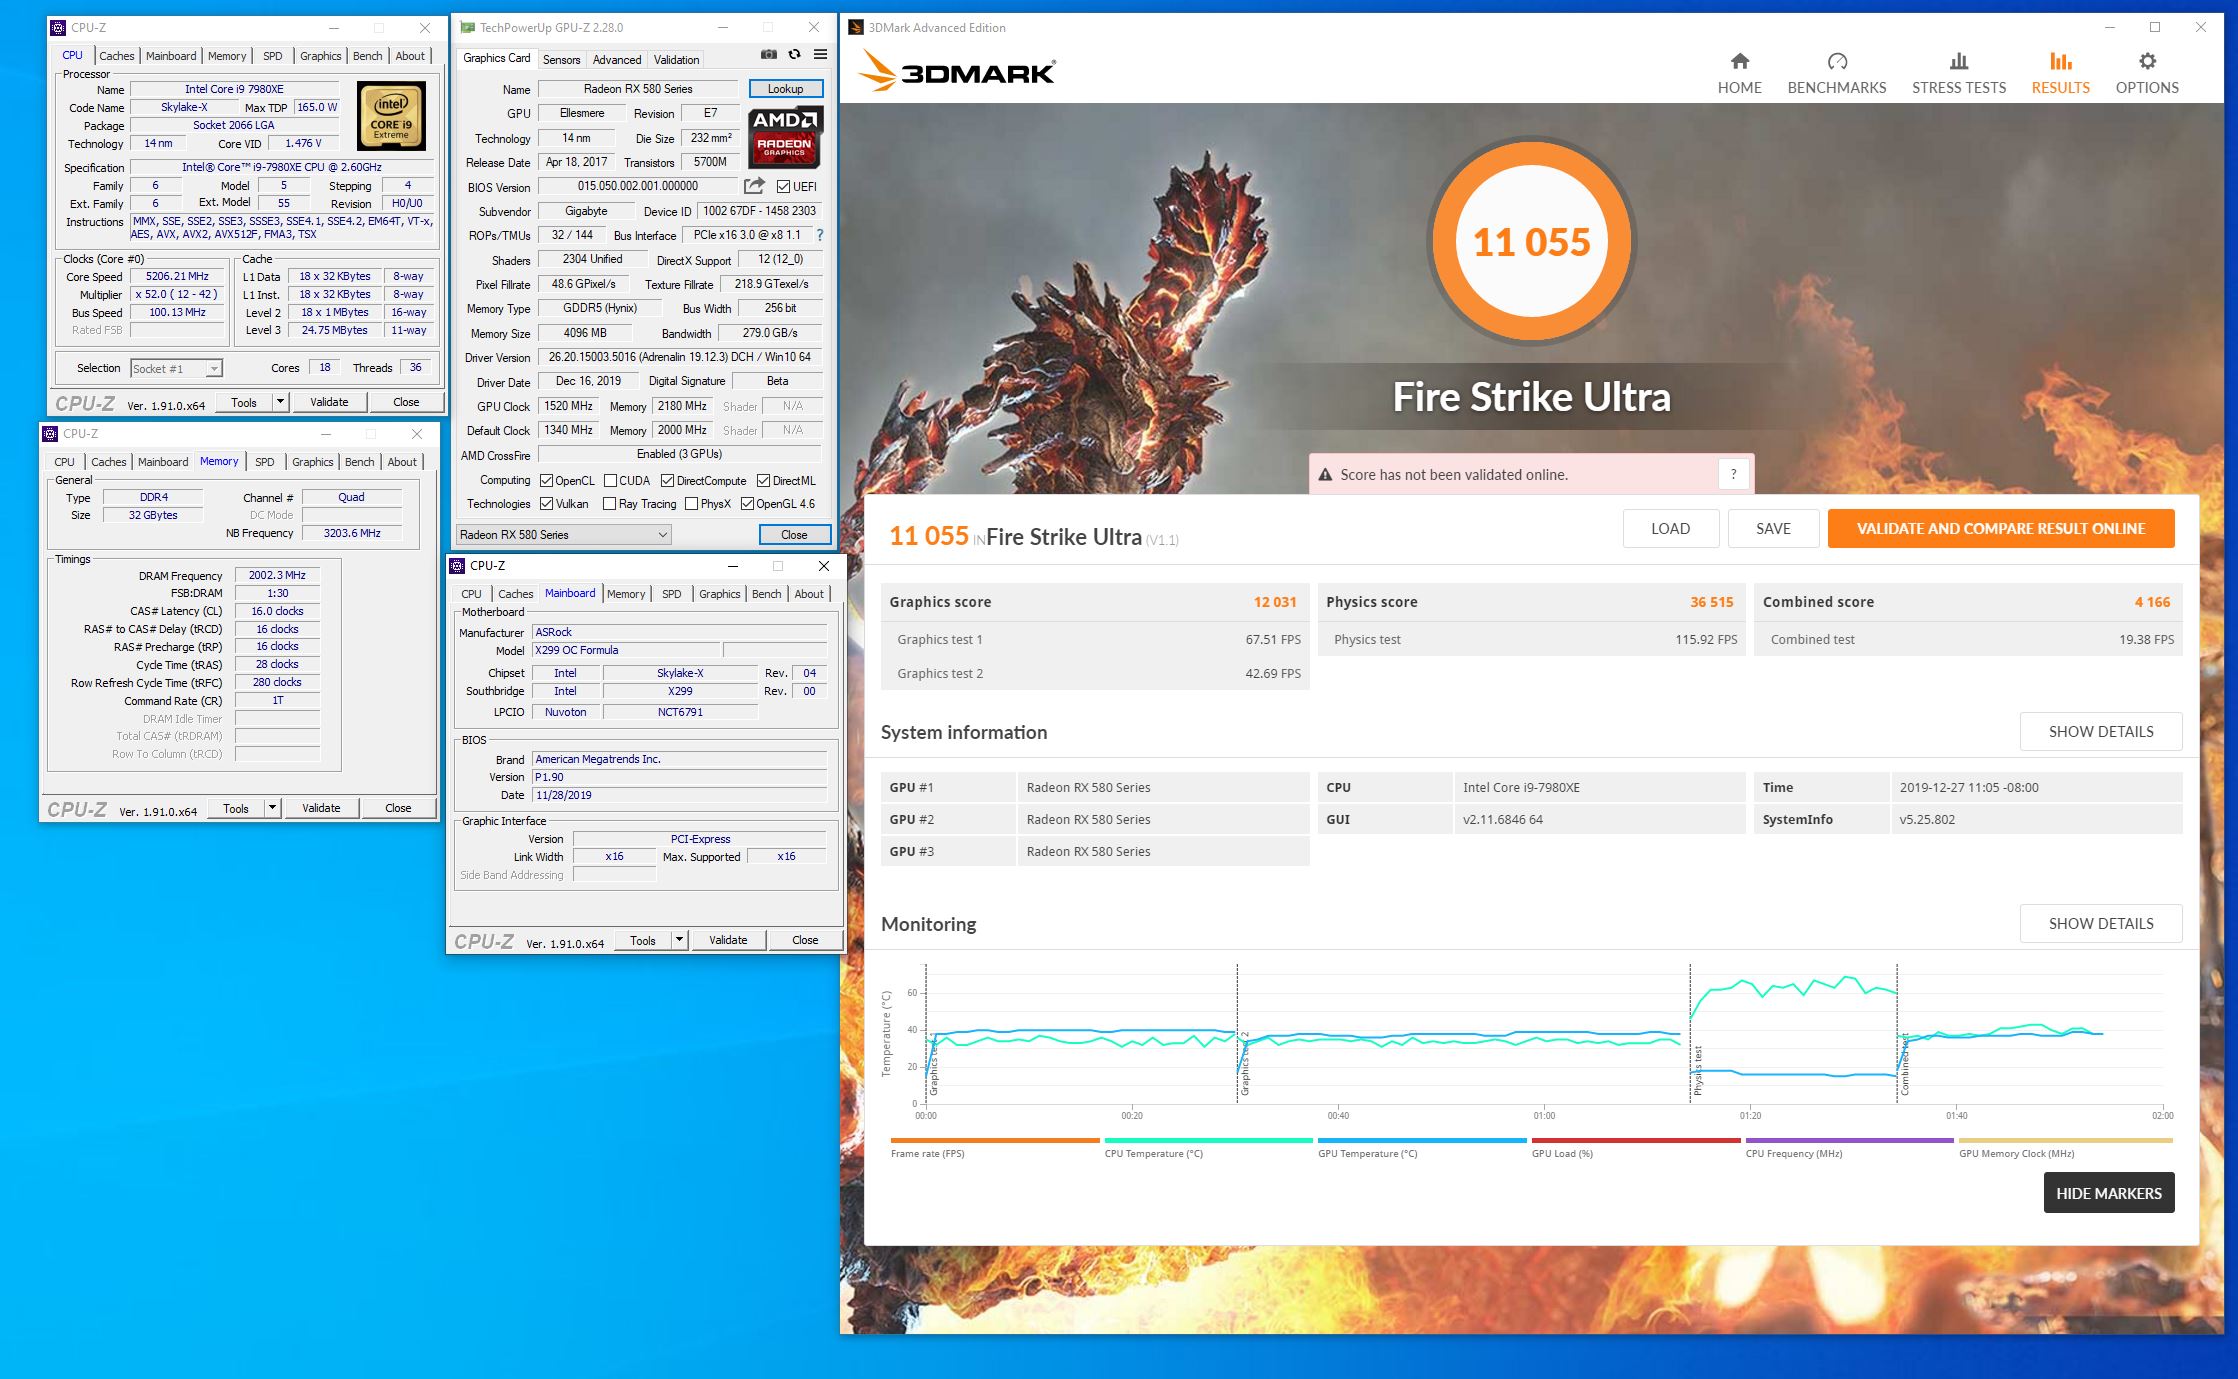Click the Bus Interface question mark
The width and height of the screenshot is (2238, 1379).
click(820, 235)
